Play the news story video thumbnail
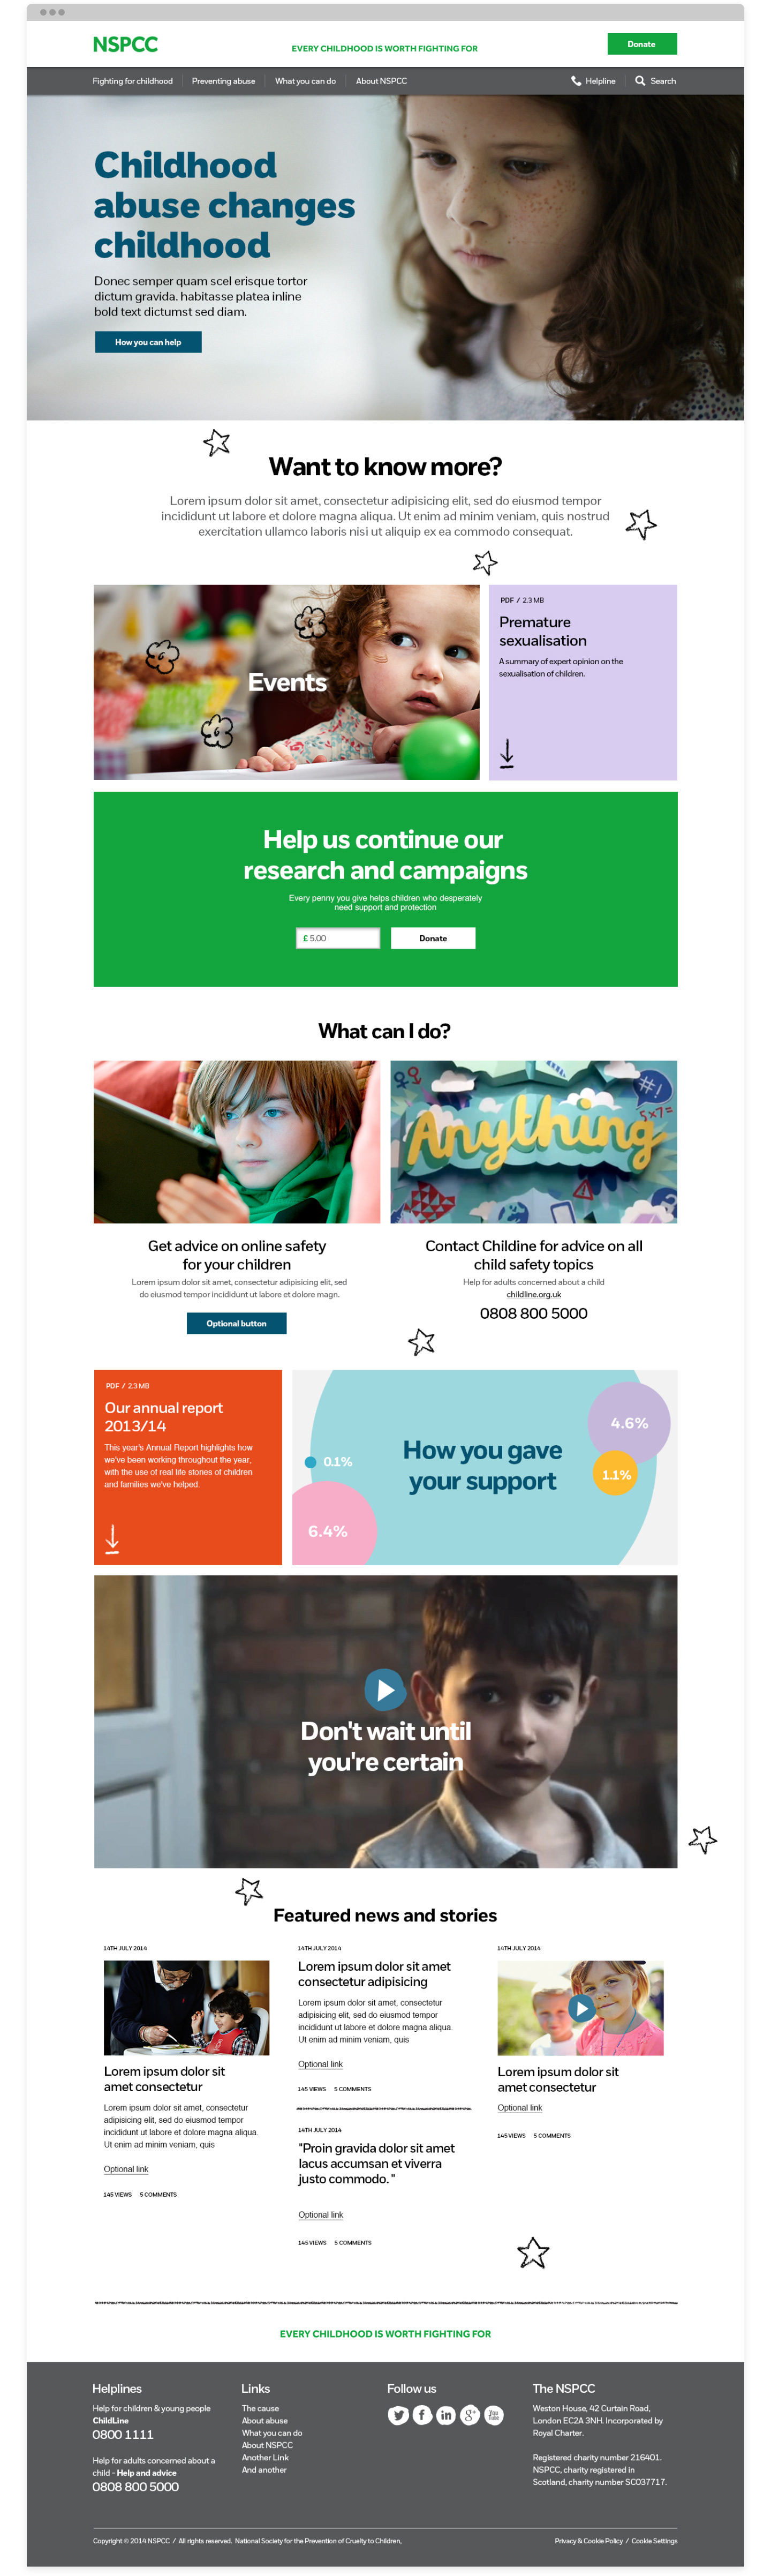This screenshot has width=771, height=2576. click(581, 2007)
